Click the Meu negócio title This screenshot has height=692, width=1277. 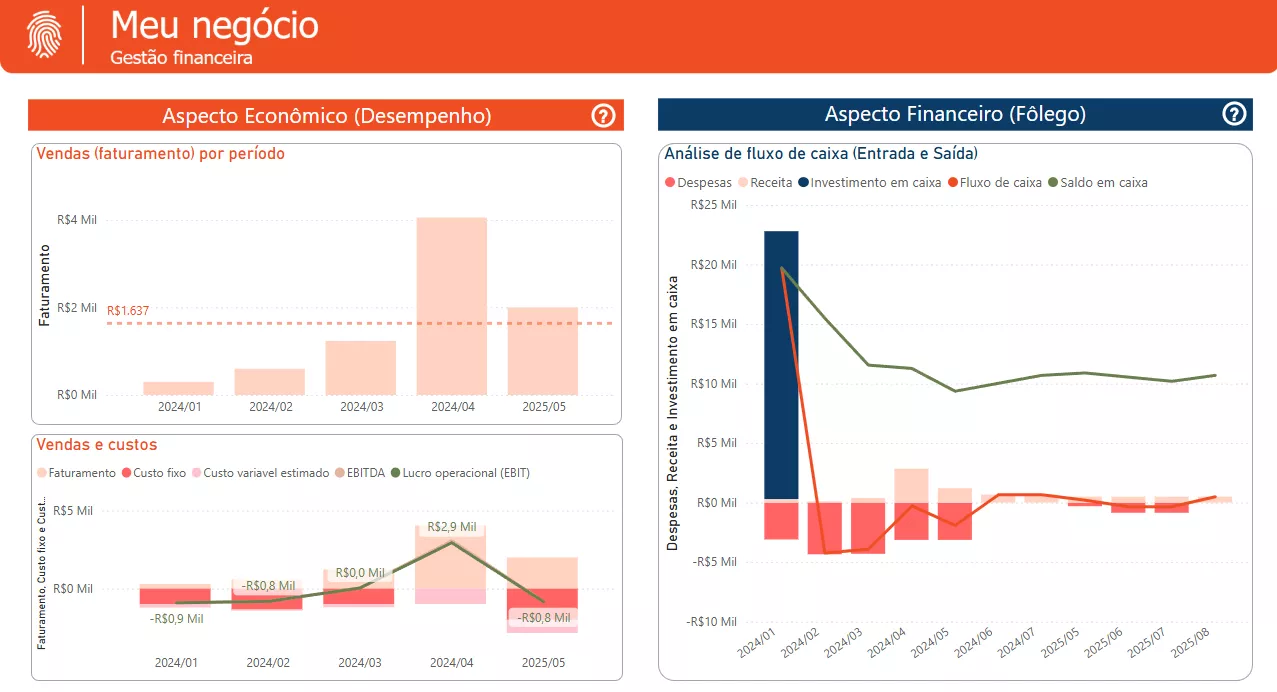click(214, 24)
